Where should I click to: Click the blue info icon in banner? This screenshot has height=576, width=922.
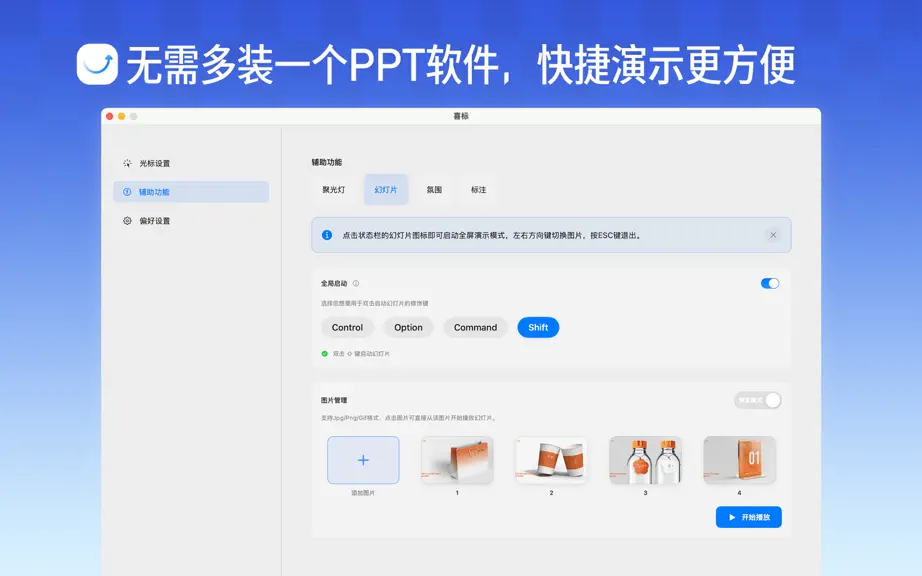(x=327, y=235)
